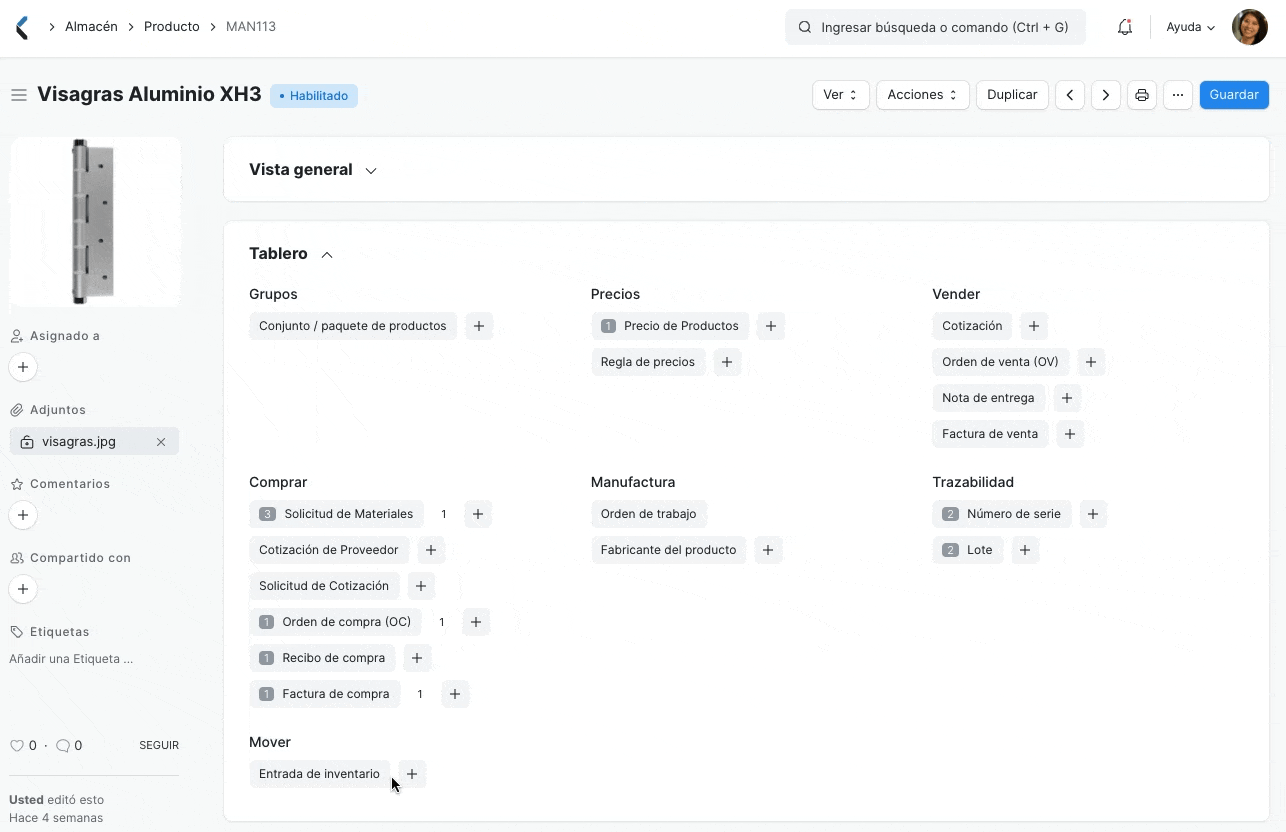The image size is (1286, 832).
Task: Open Precio de Productos list
Action: (670, 326)
